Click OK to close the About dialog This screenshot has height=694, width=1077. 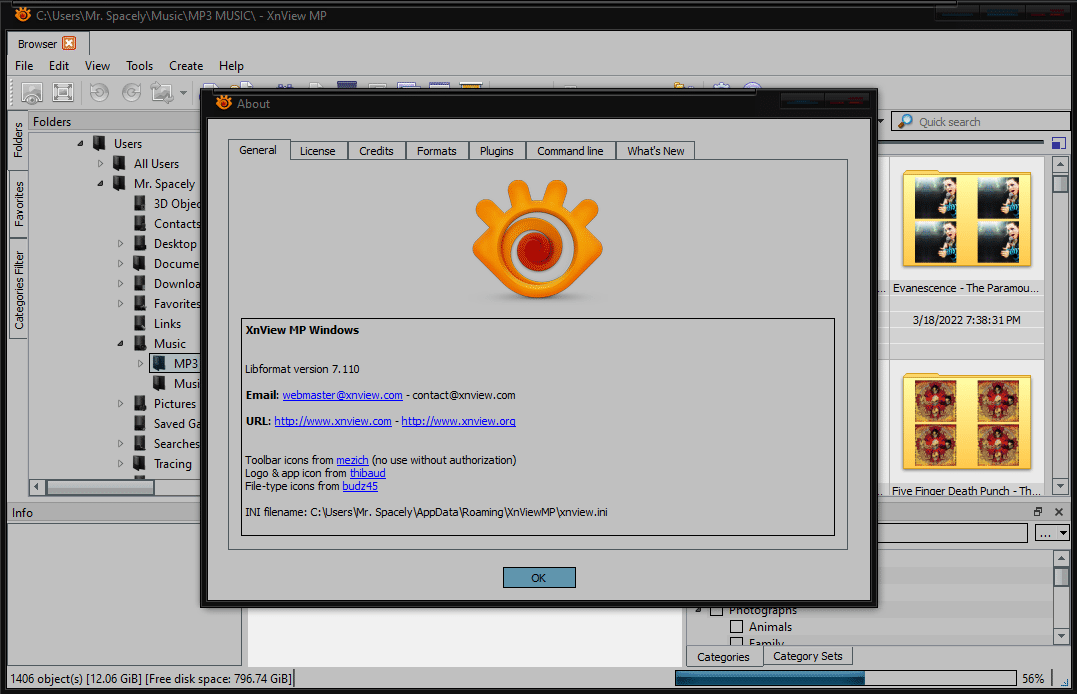pyautogui.click(x=539, y=578)
